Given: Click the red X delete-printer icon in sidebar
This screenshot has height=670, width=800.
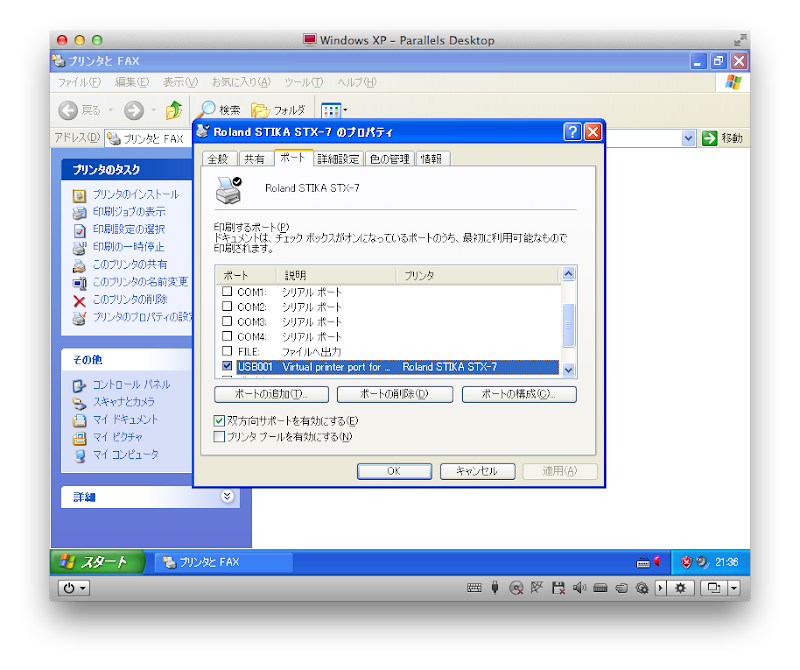Looking at the screenshot, I should (79, 301).
